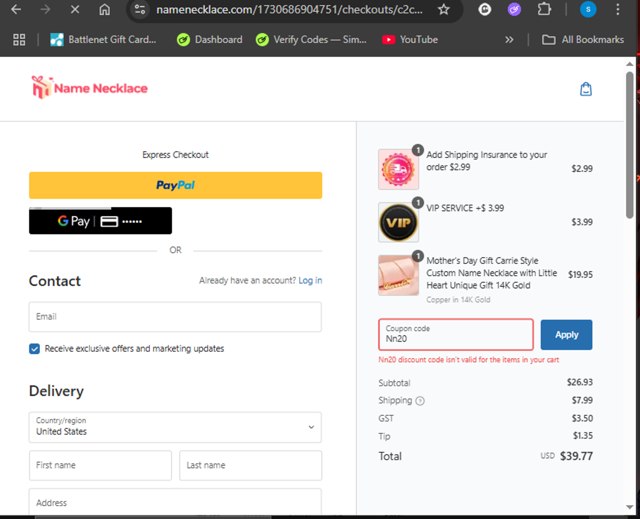640x519 pixels.
Task: Select the Copper in 14K Gold variant text
Action: [x=458, y=300]
